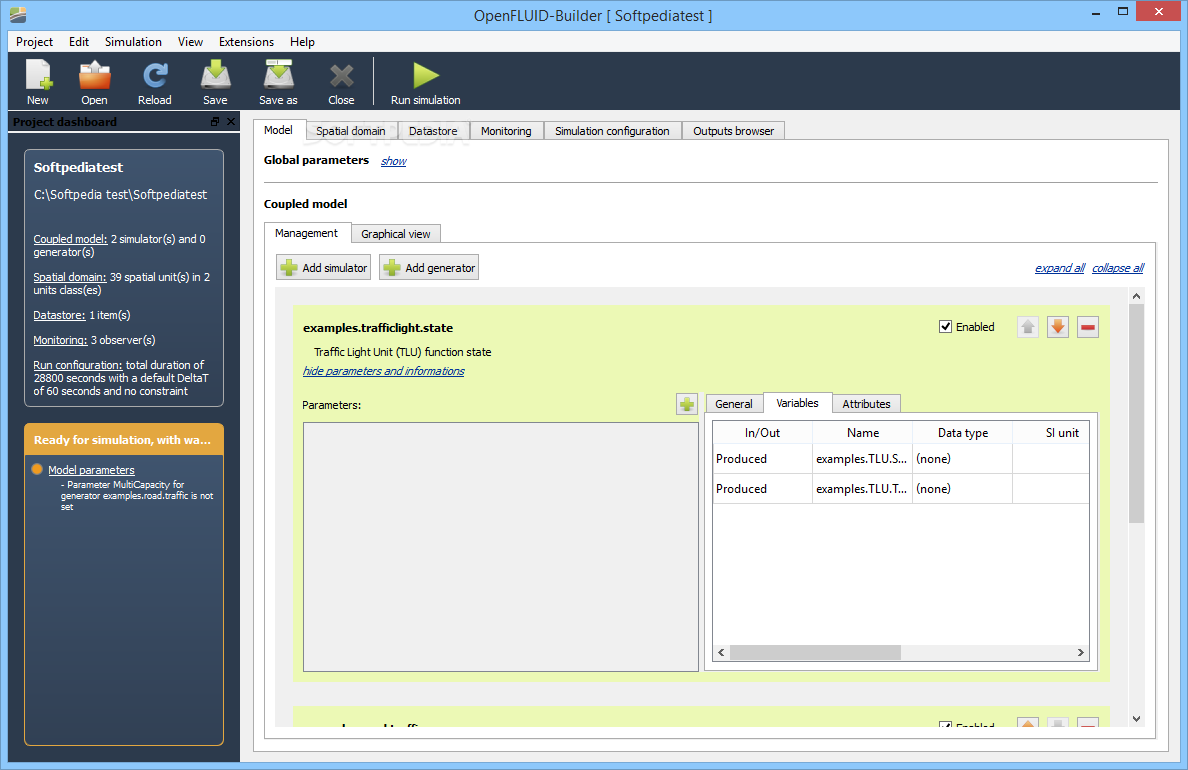Image resolution: width=1188 pixels, height=770 pixels.
Task: Run simulation with green play icon
Action: coord(426,82)
